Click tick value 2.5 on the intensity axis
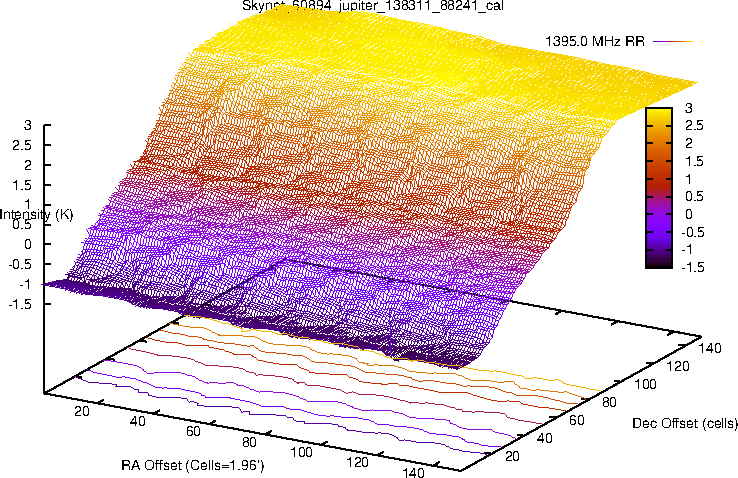Viewport: 738px width, 478px height. (x=22, y=145)
